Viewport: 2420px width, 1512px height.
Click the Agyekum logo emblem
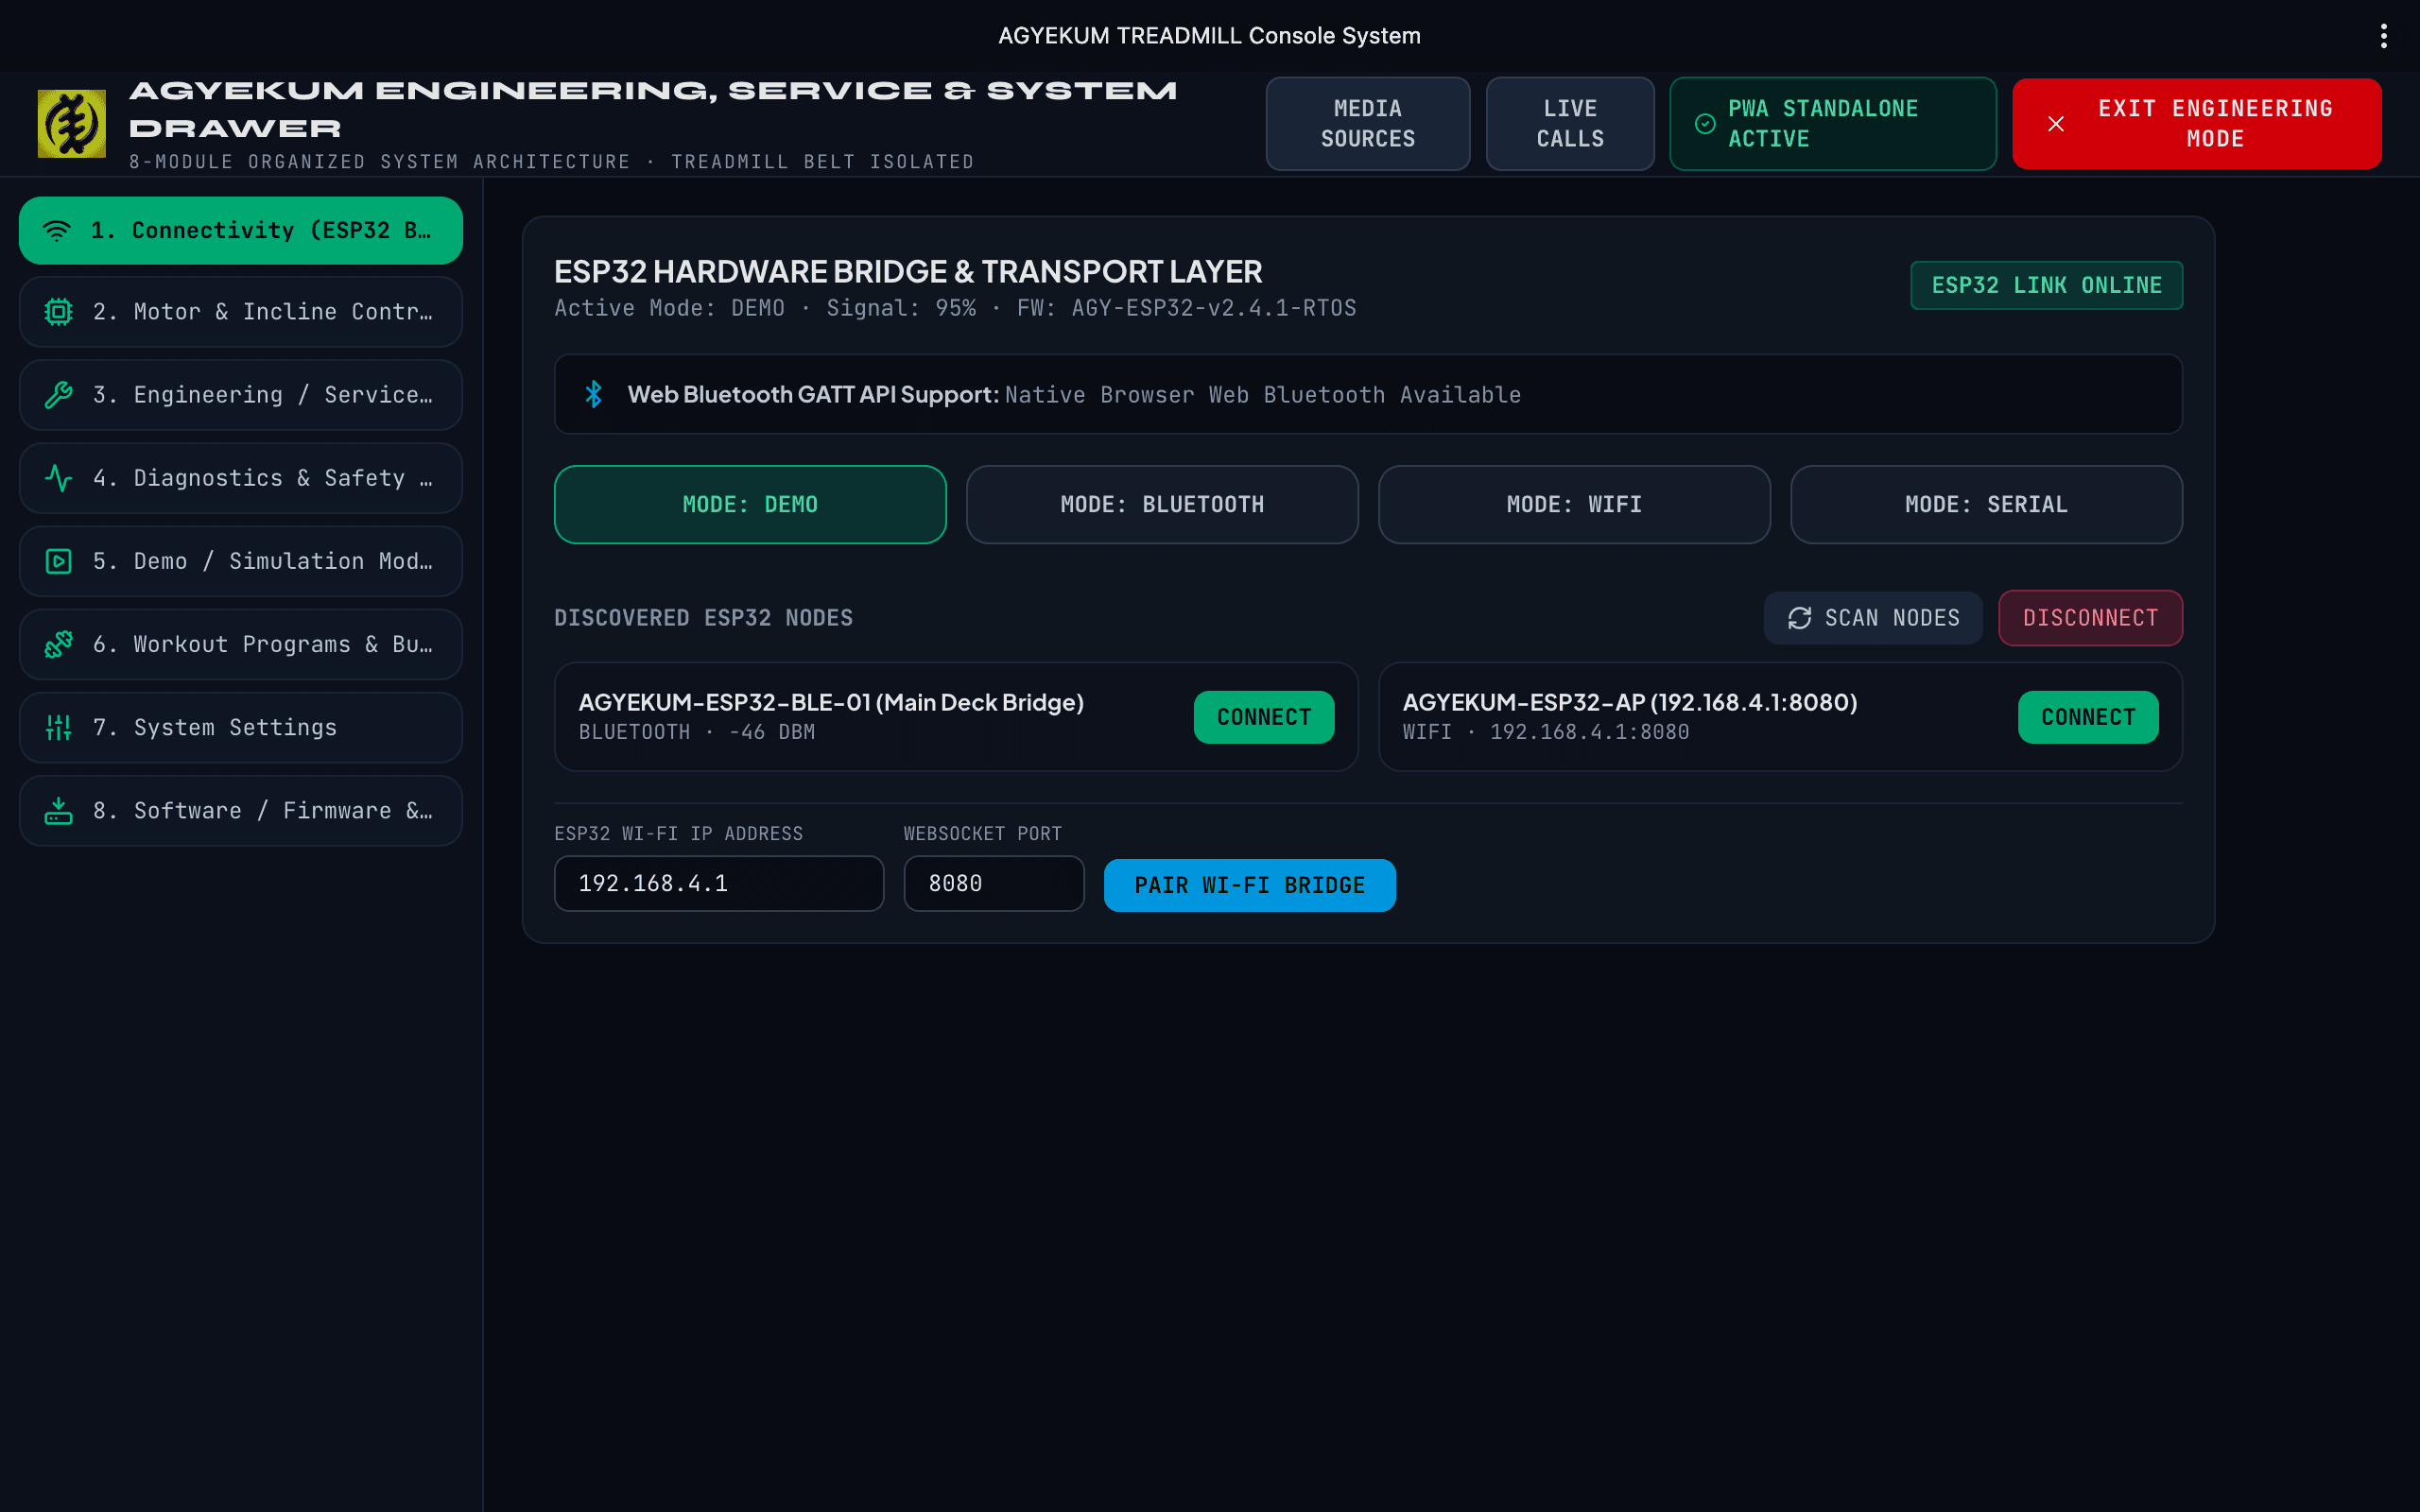click(x=71, y=124)
